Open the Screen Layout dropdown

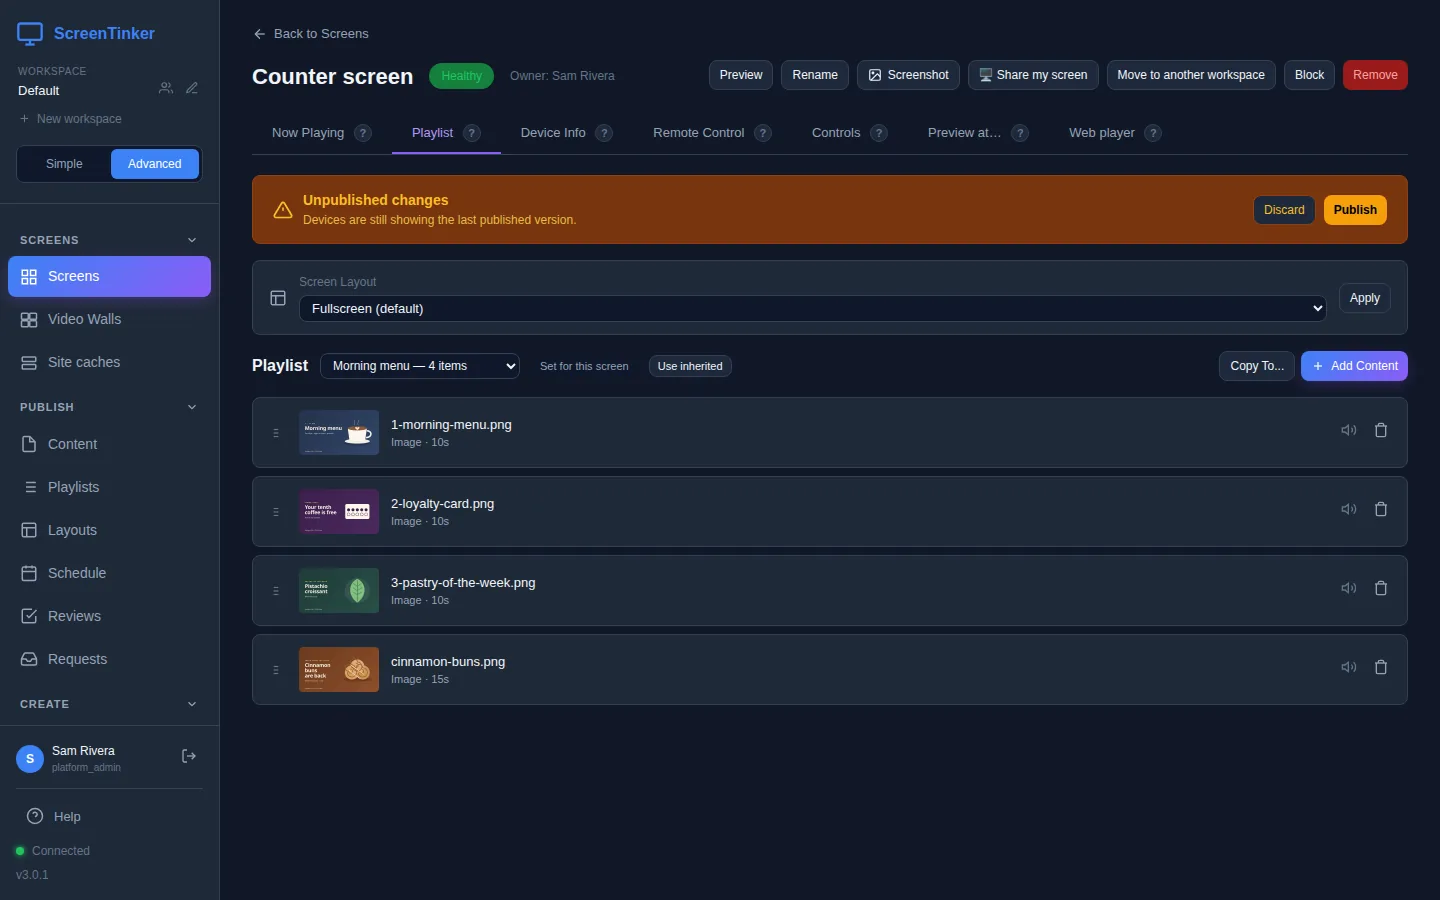coord(813,309)
